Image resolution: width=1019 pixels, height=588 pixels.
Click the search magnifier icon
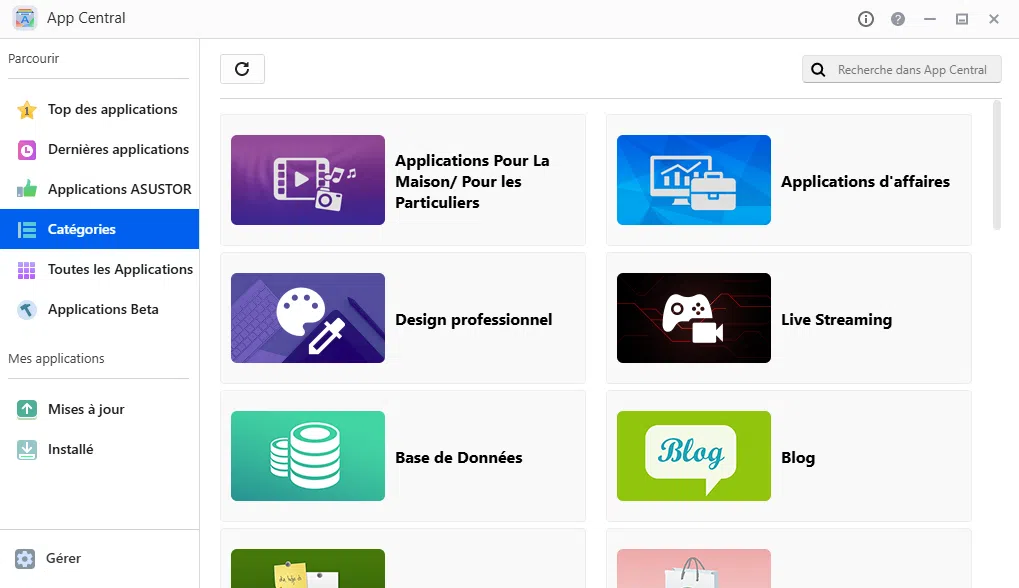click(x=818, y=70)
